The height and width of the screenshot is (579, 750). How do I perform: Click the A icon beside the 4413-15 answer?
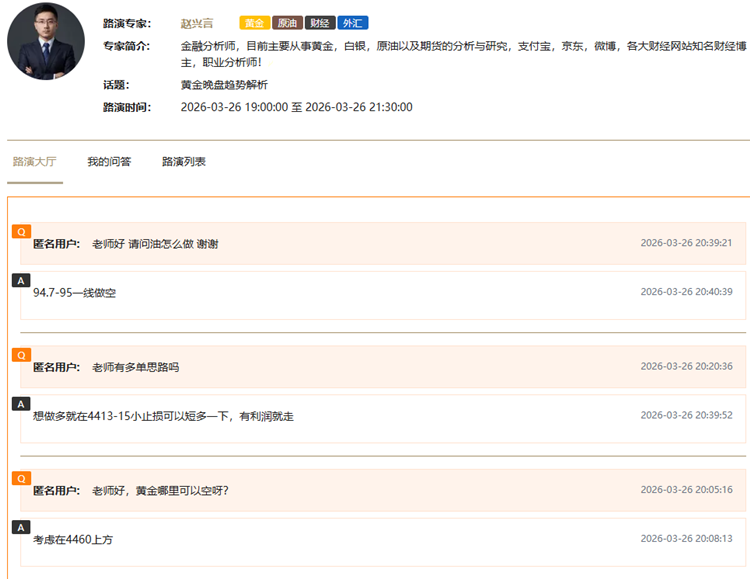click(x=21, y=404)
